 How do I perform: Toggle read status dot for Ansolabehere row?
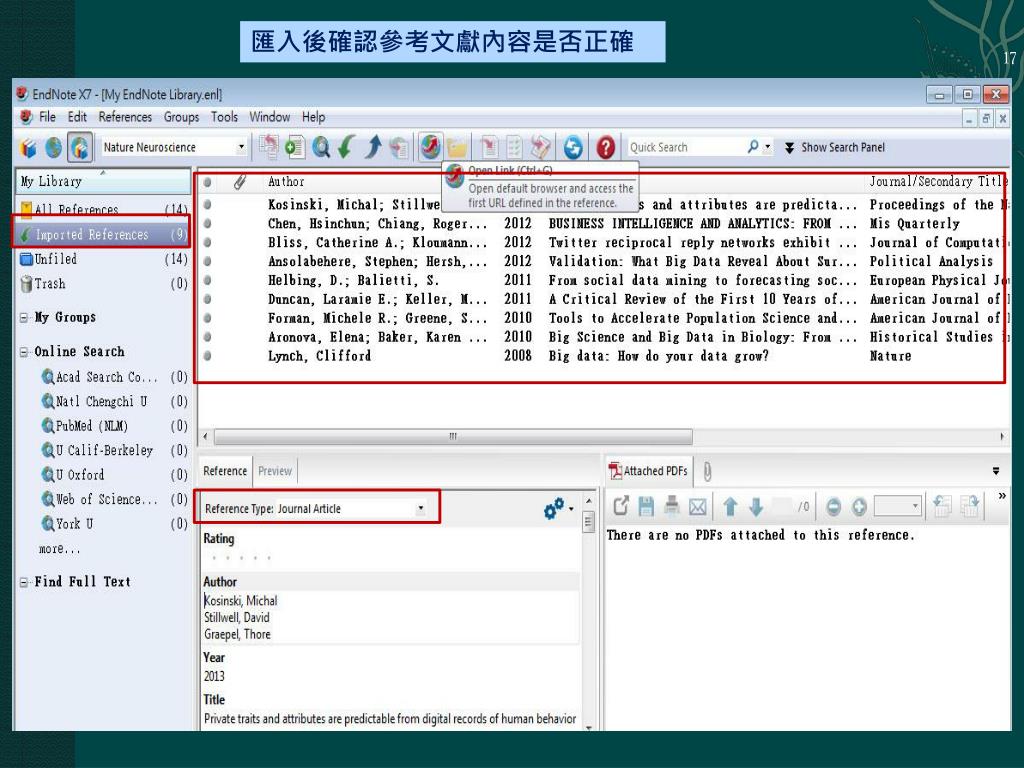click(x=207, y=261)
